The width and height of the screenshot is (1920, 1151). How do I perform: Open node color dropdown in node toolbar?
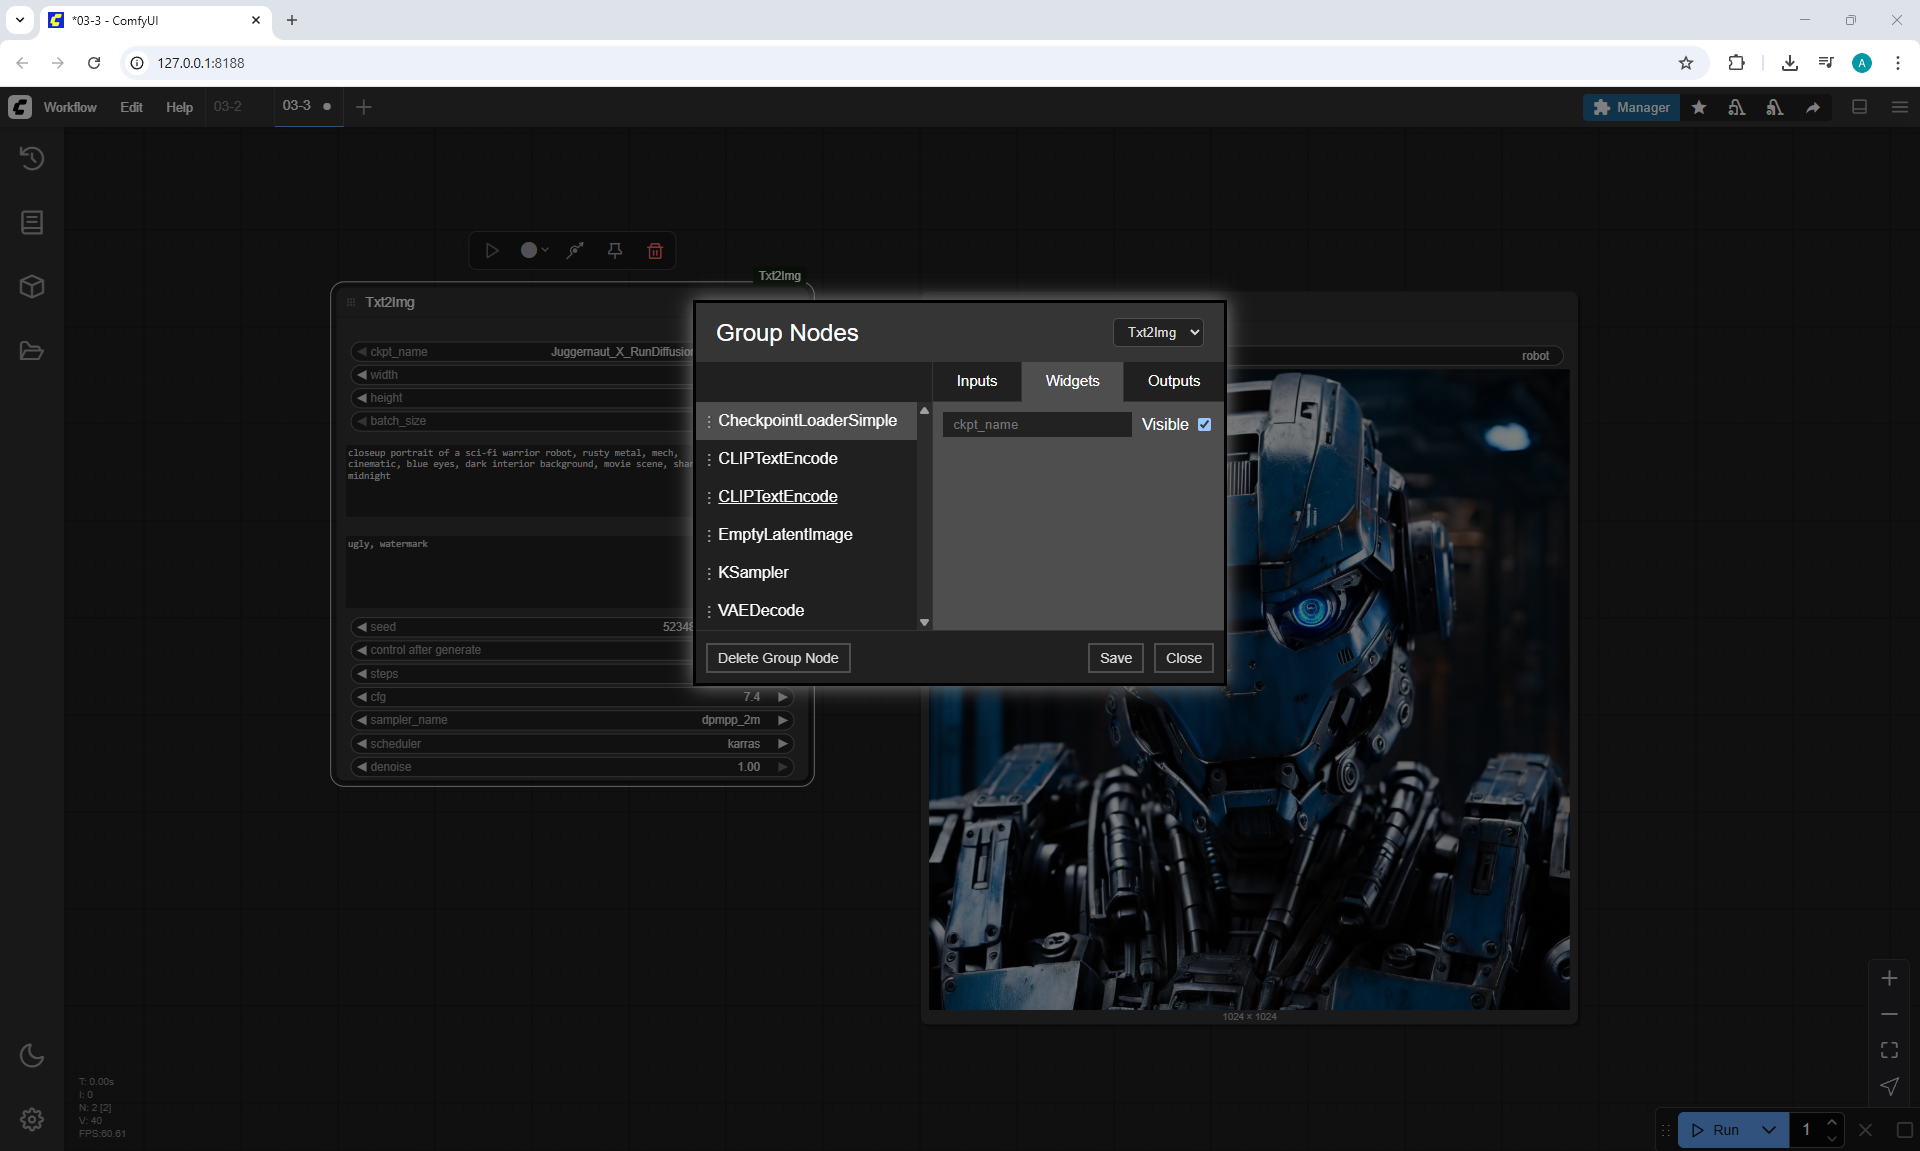(535, 251)
